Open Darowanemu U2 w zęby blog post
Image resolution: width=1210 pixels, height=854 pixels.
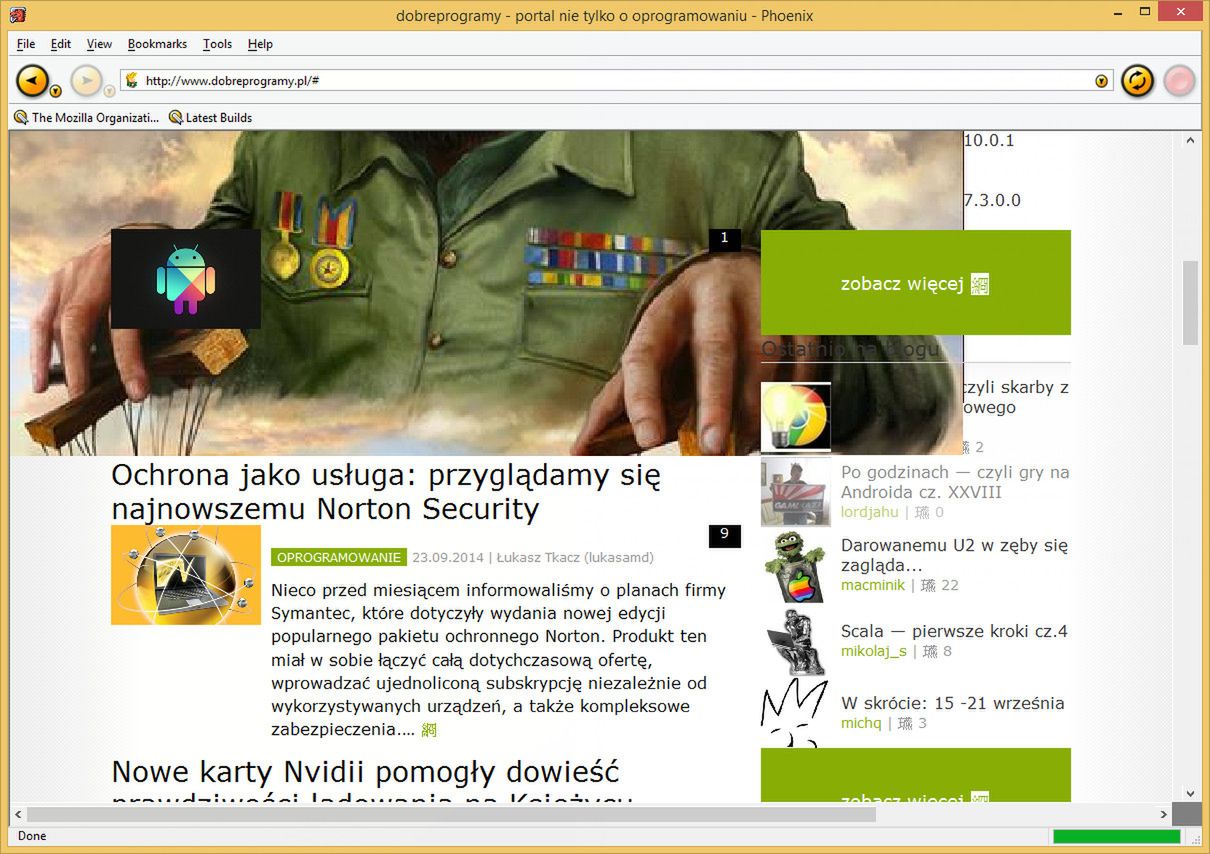pos(954,555)
